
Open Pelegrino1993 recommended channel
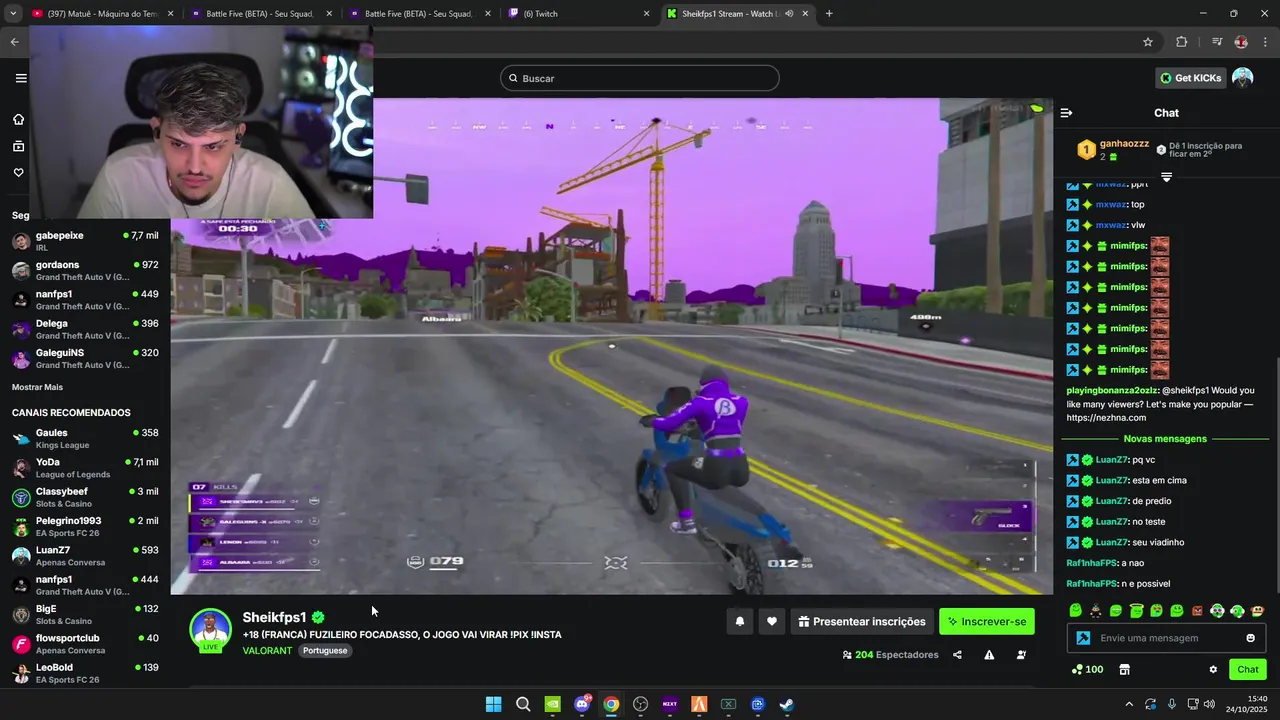pyautogui.click(x=85, y=526)
